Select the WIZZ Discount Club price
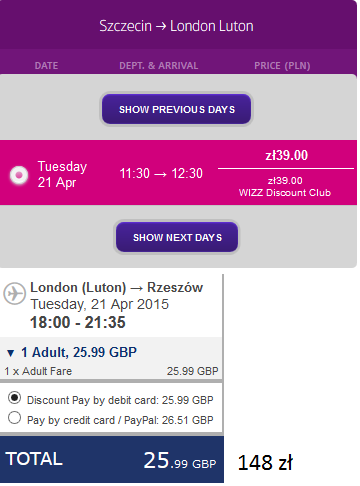360x486 pixels. (x=285, y=187)
